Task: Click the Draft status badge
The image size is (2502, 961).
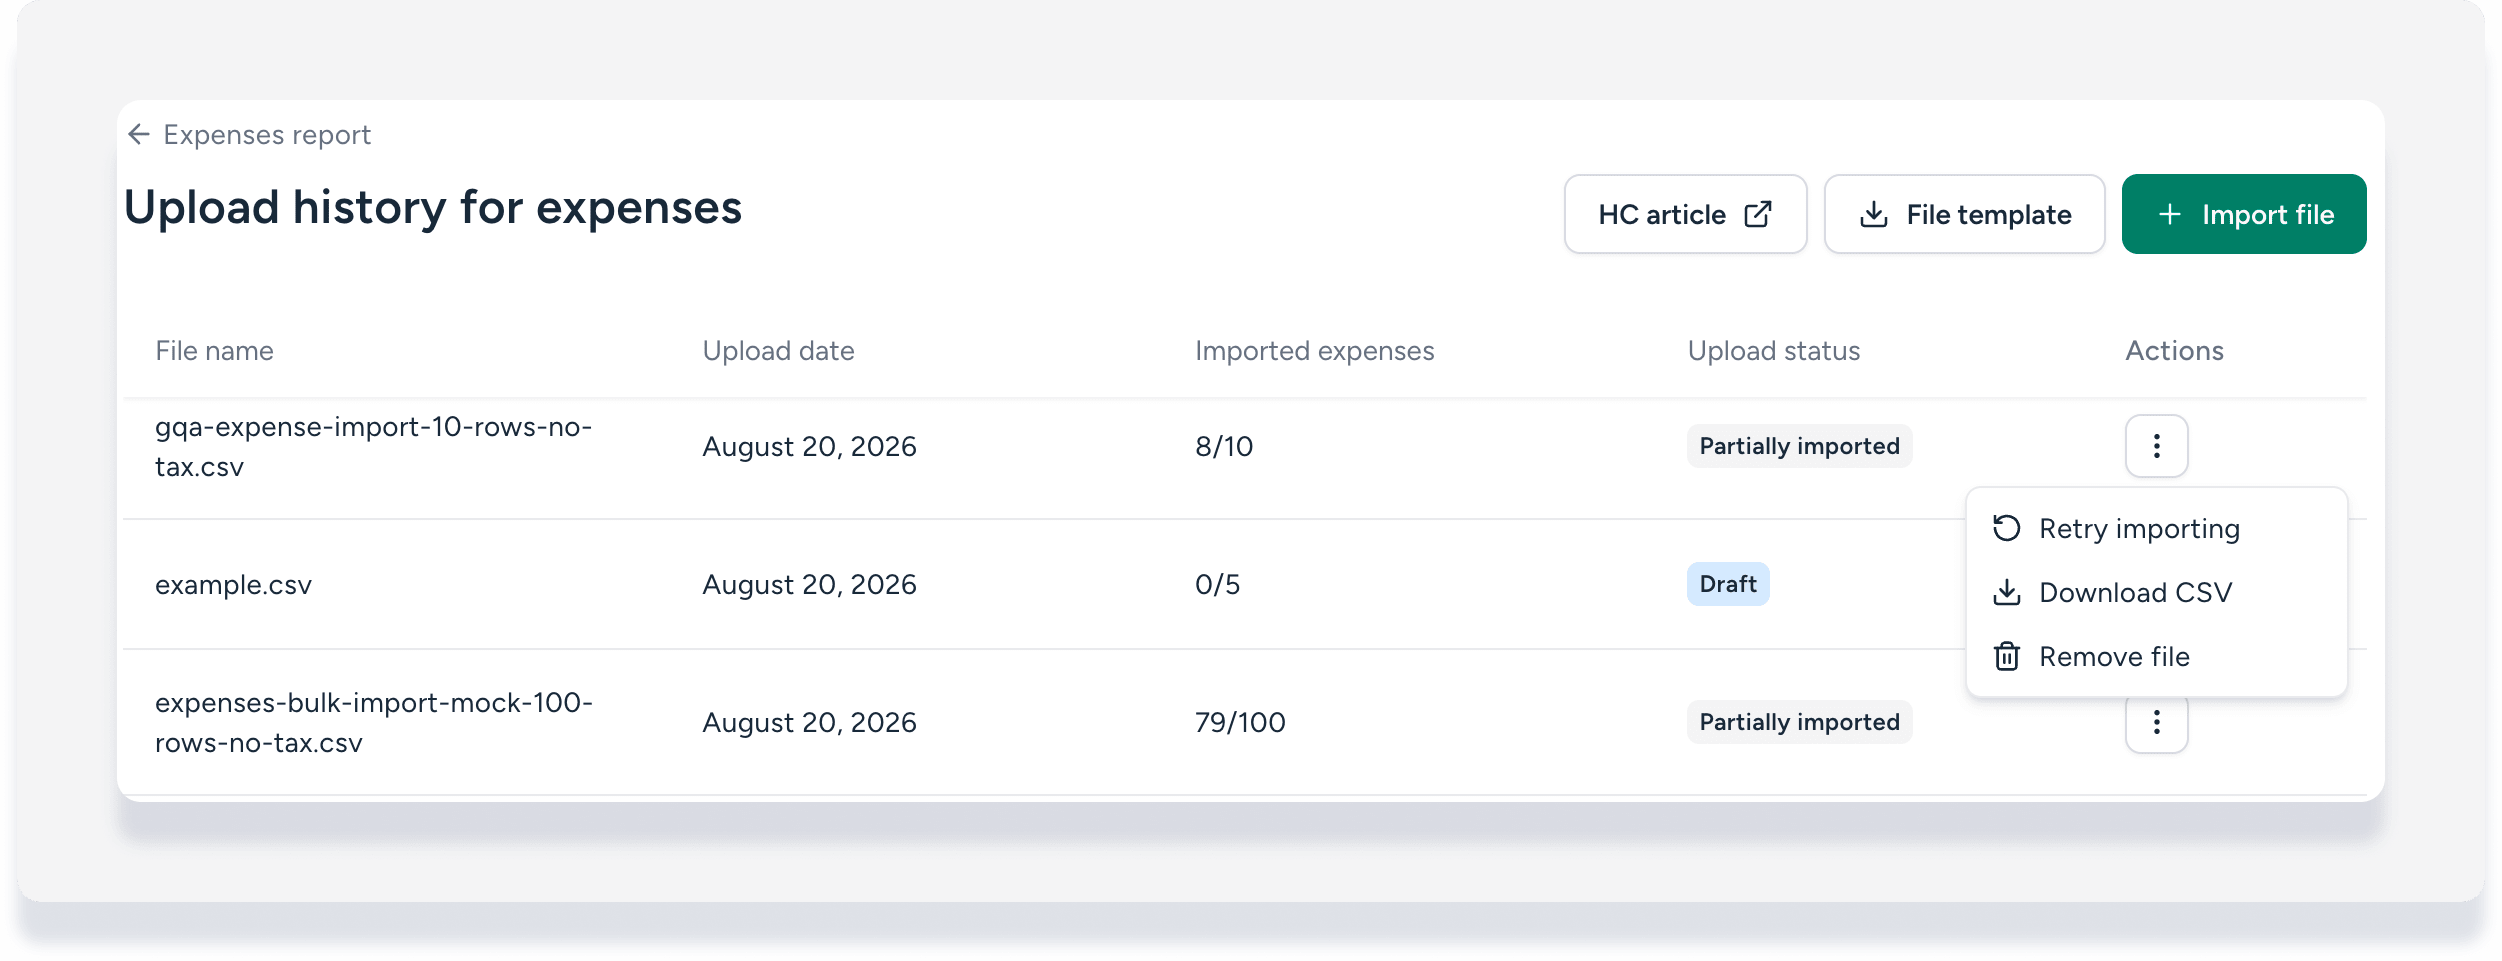Action: point(1727,584)
